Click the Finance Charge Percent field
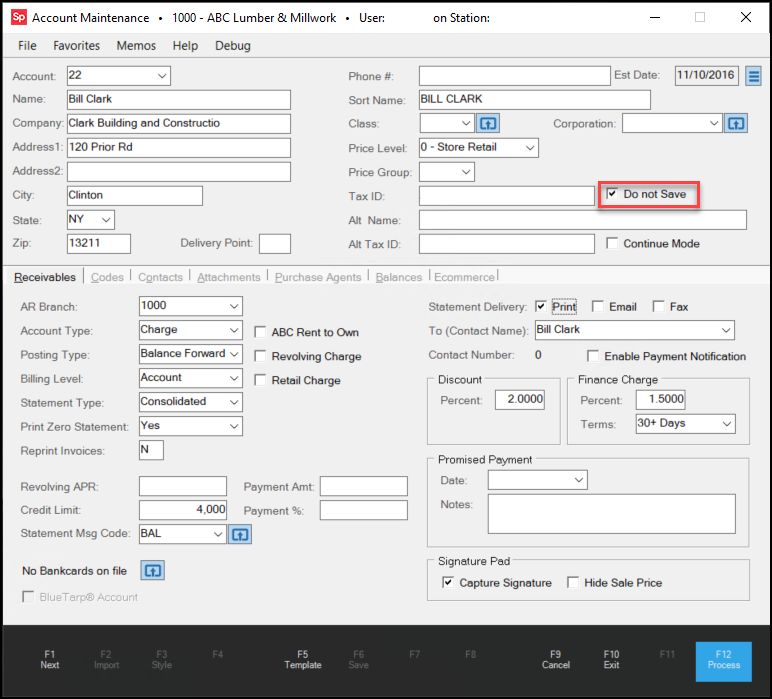Screen dimensions: 772x699 pyautogui.click(x=660, y=399)
